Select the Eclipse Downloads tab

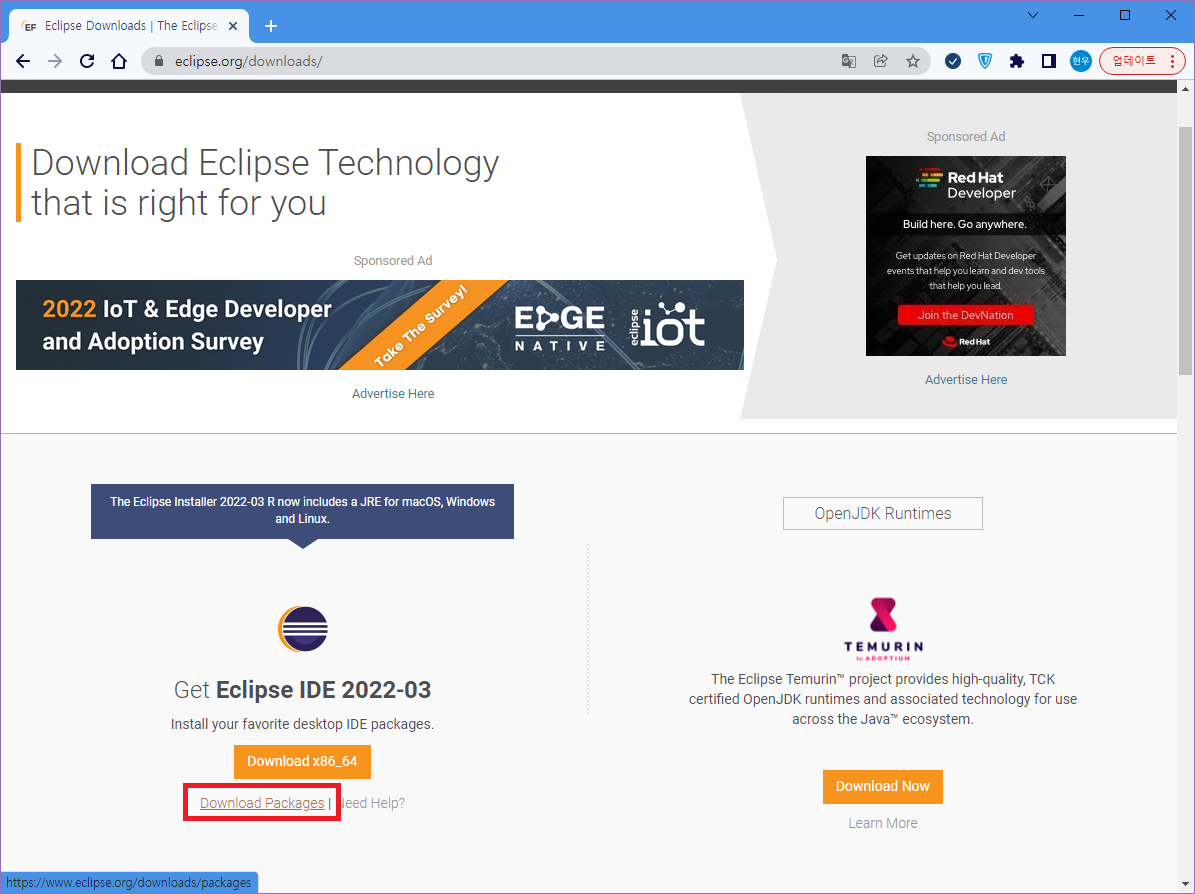tap(130, 26)
